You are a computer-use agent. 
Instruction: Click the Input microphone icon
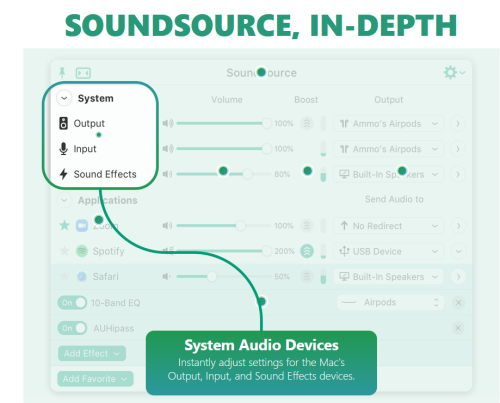point(63,149)
